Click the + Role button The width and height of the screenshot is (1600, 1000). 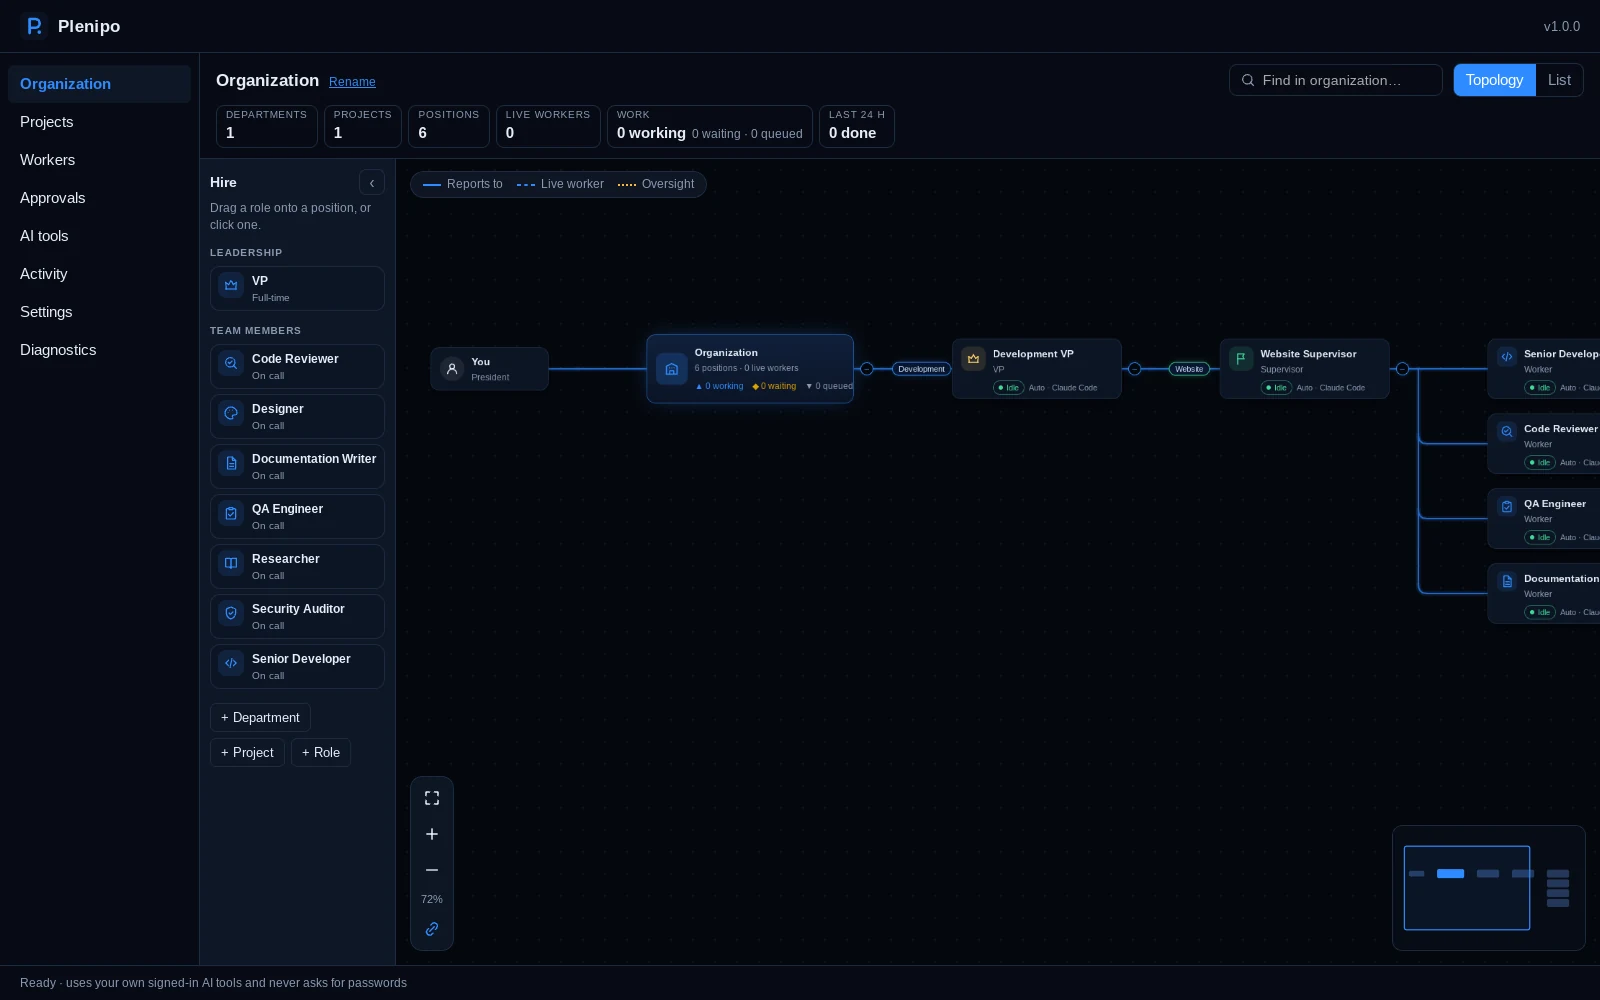pyautogui.click(x=321, y=753)
